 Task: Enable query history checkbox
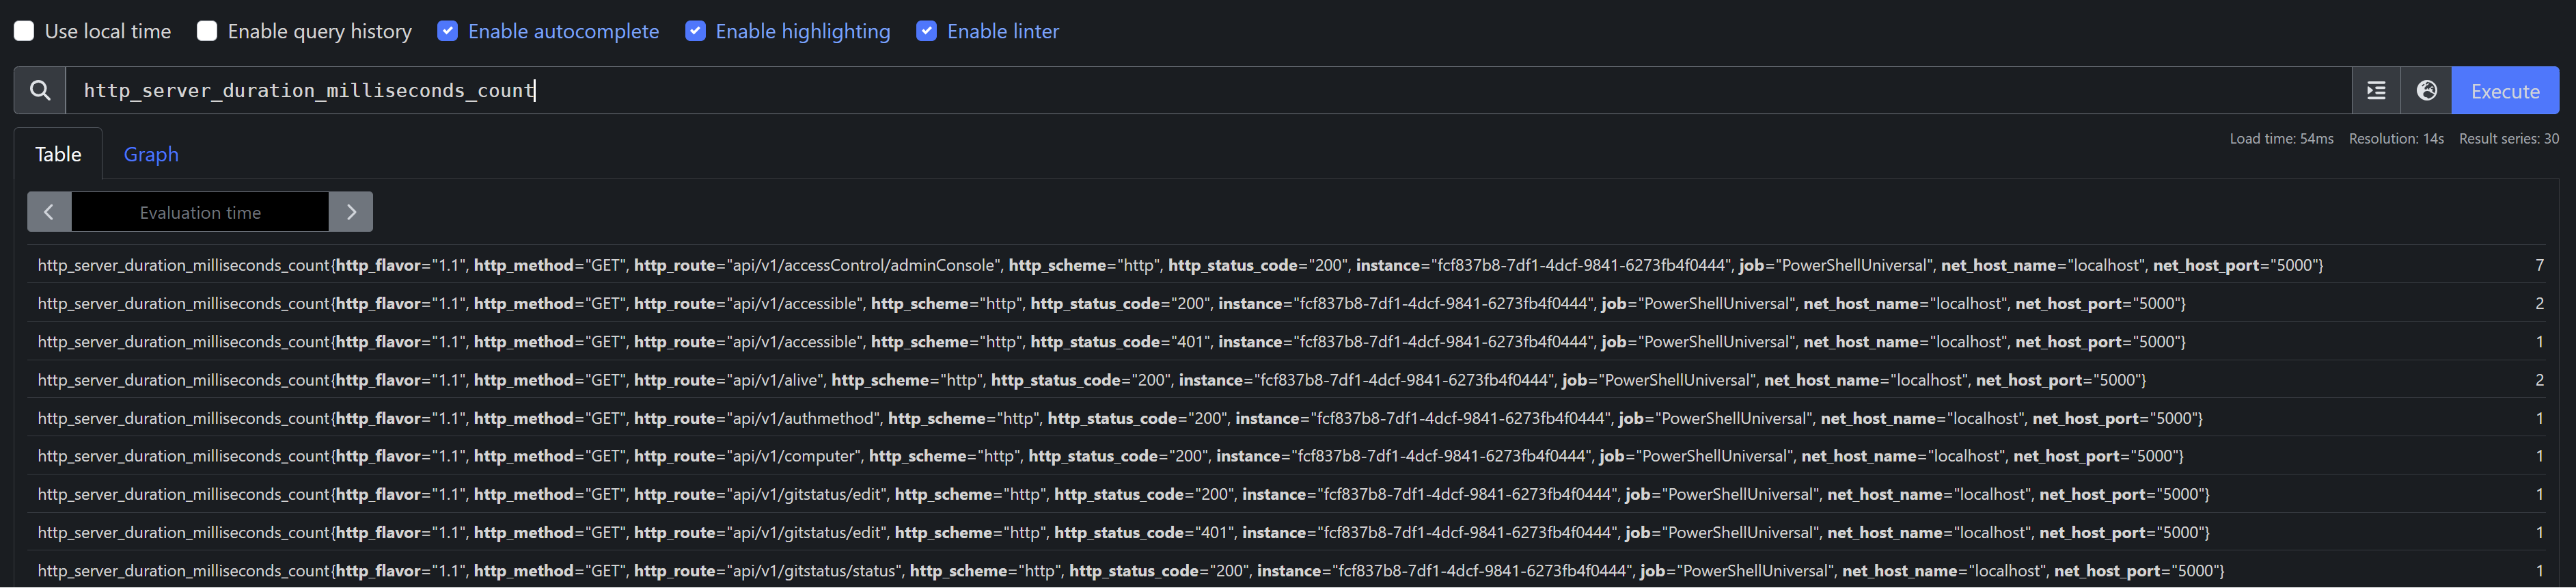click(x=207, y=31)
